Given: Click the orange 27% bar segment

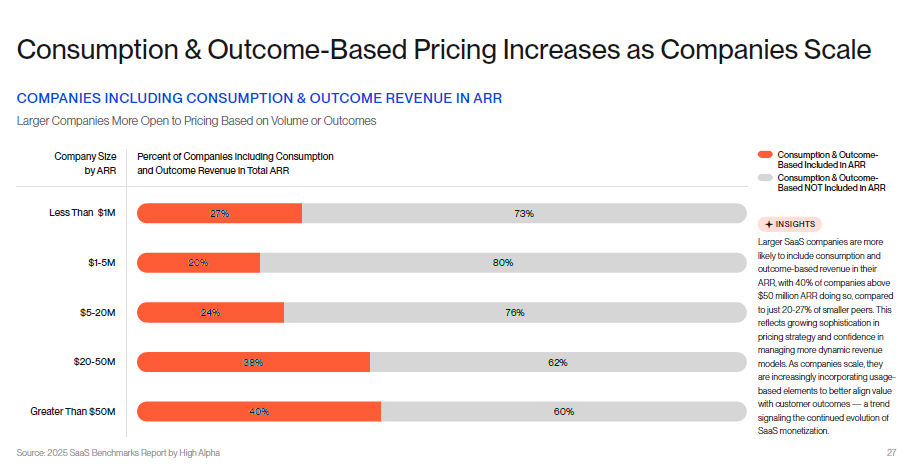Looking at the screenshot, I should tap(219, 213).
